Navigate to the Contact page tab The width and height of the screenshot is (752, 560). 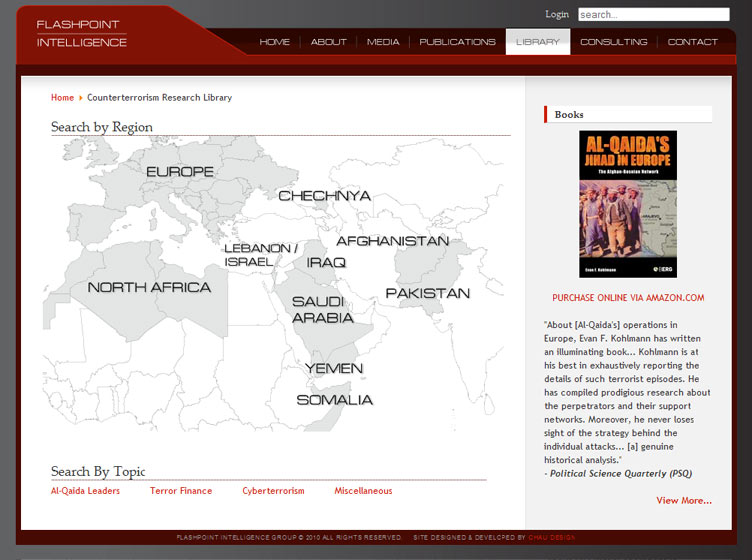point(692,42)
